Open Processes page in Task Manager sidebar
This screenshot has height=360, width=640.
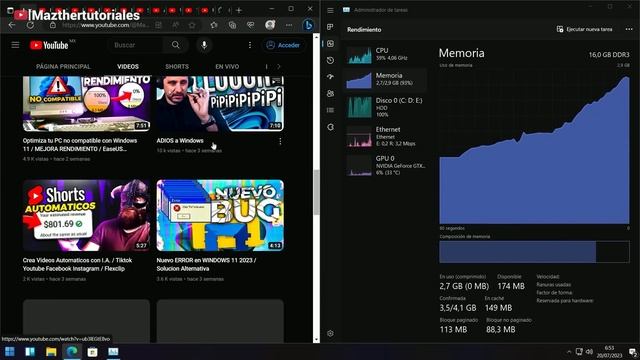[x=330, y=27]
